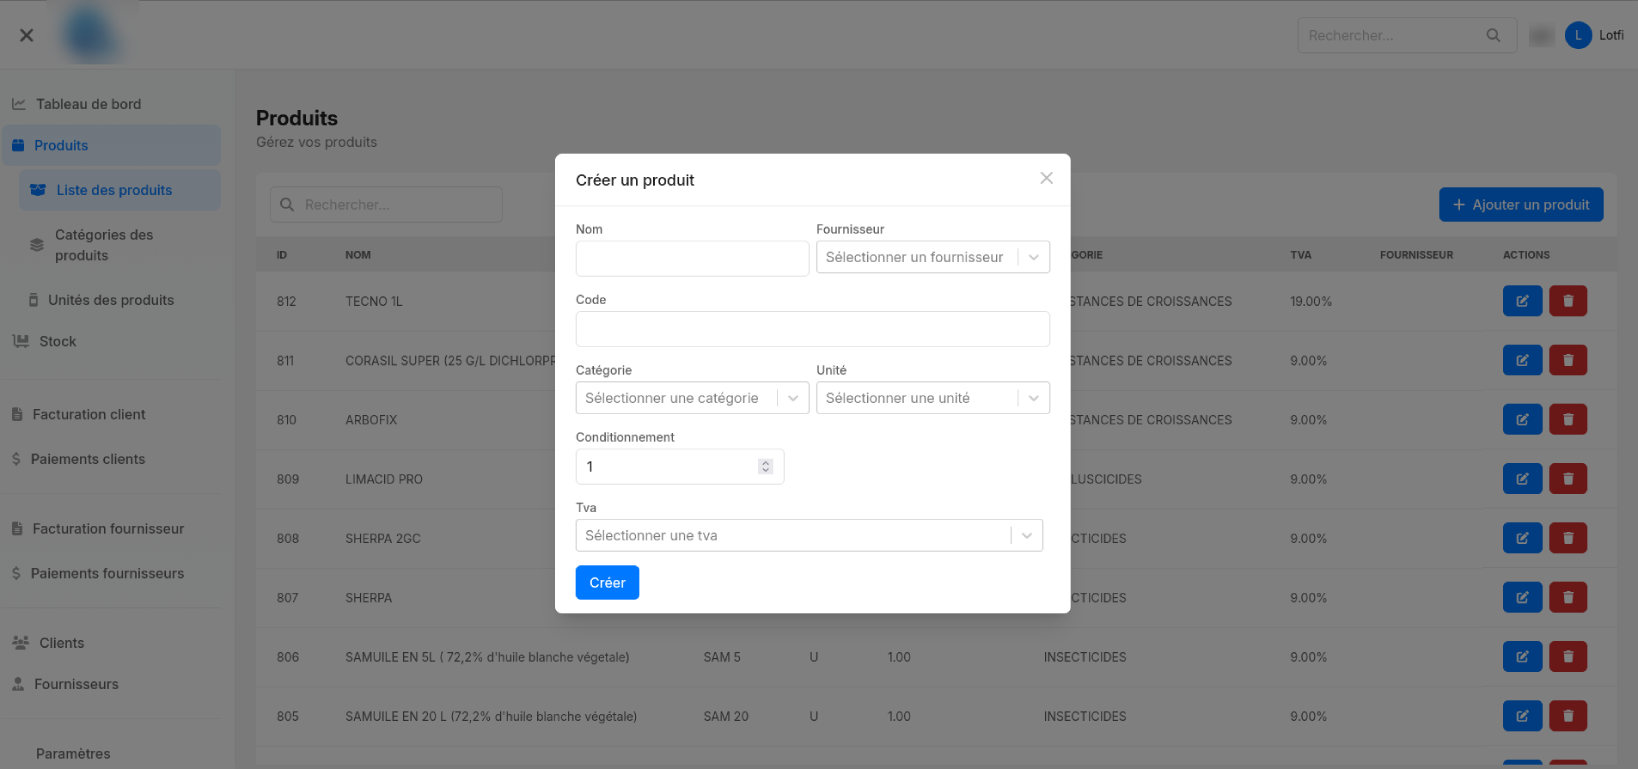Delete product 805 SAMUILE EN 20 L

[1568, 716]
